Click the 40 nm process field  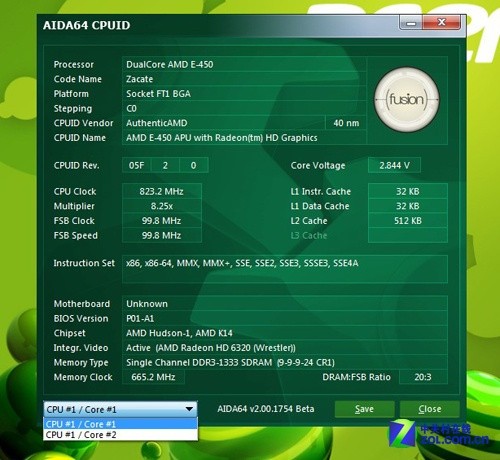coord(346,123)
